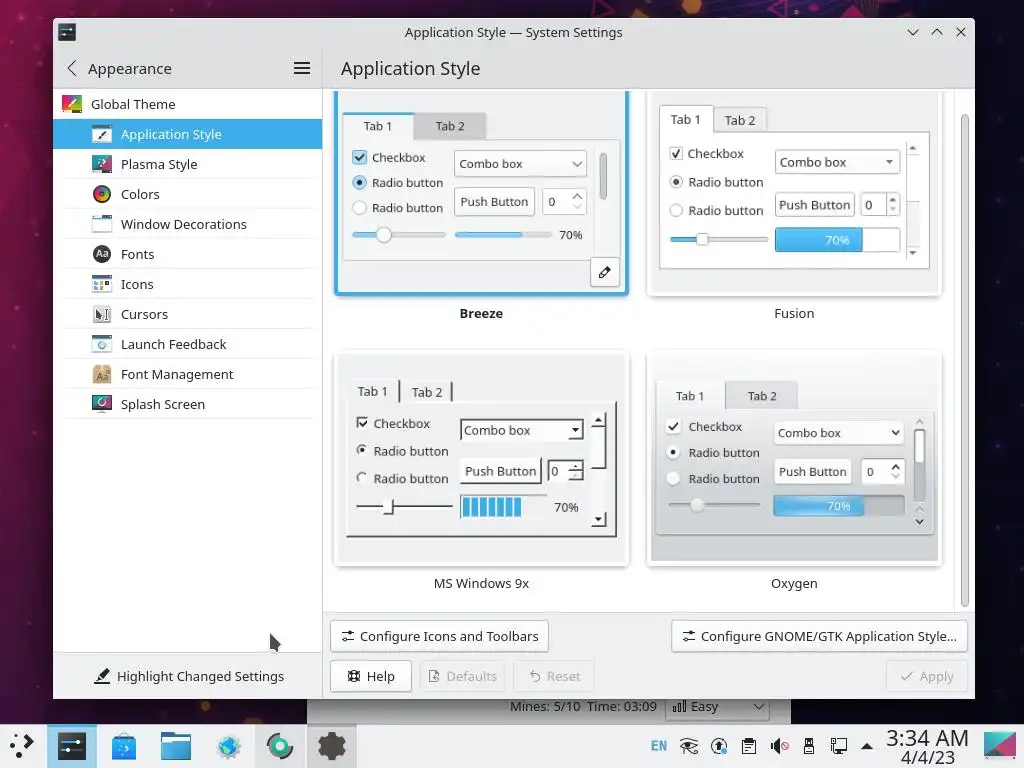Viewport: 1024px width, 768px height.
Task: Click the Splash Screen icon
Action: 102,404
